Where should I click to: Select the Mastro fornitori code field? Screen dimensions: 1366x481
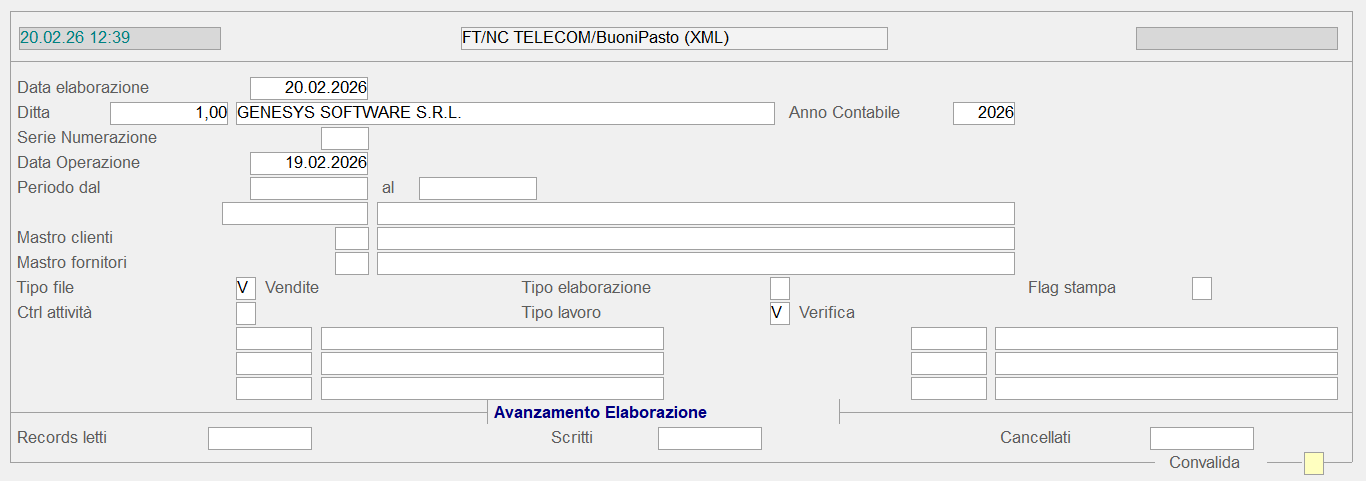pyautogui.click(x=352, y=263)
